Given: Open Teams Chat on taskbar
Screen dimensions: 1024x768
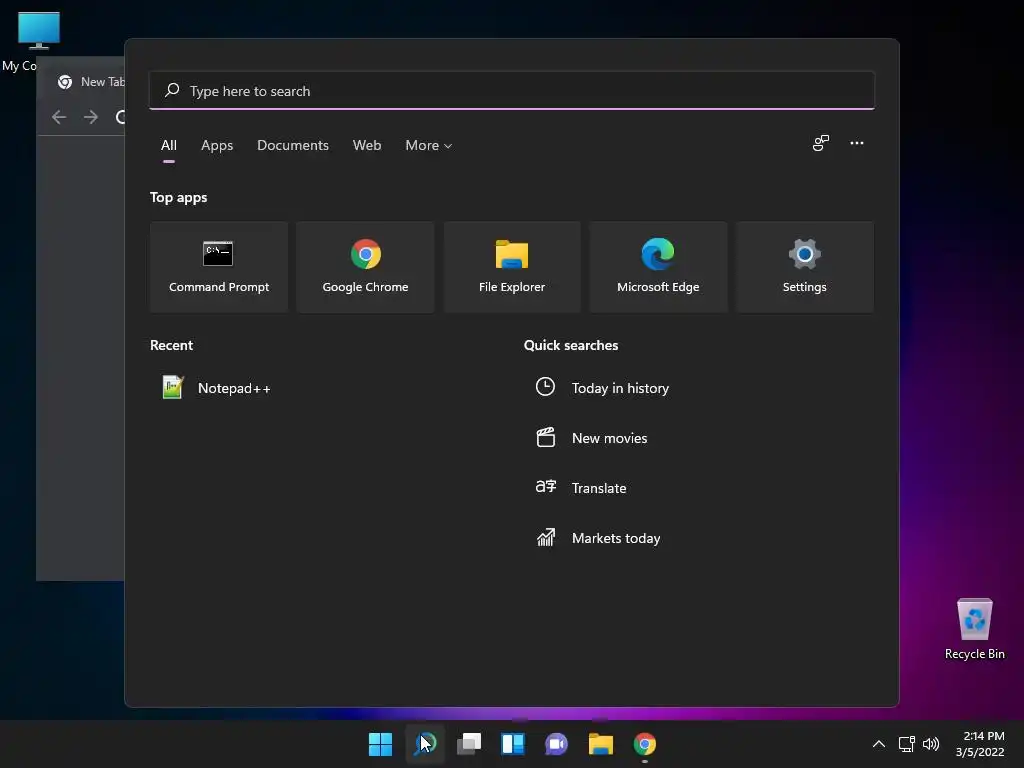Looking at the screenshot, I should (556, 744).
